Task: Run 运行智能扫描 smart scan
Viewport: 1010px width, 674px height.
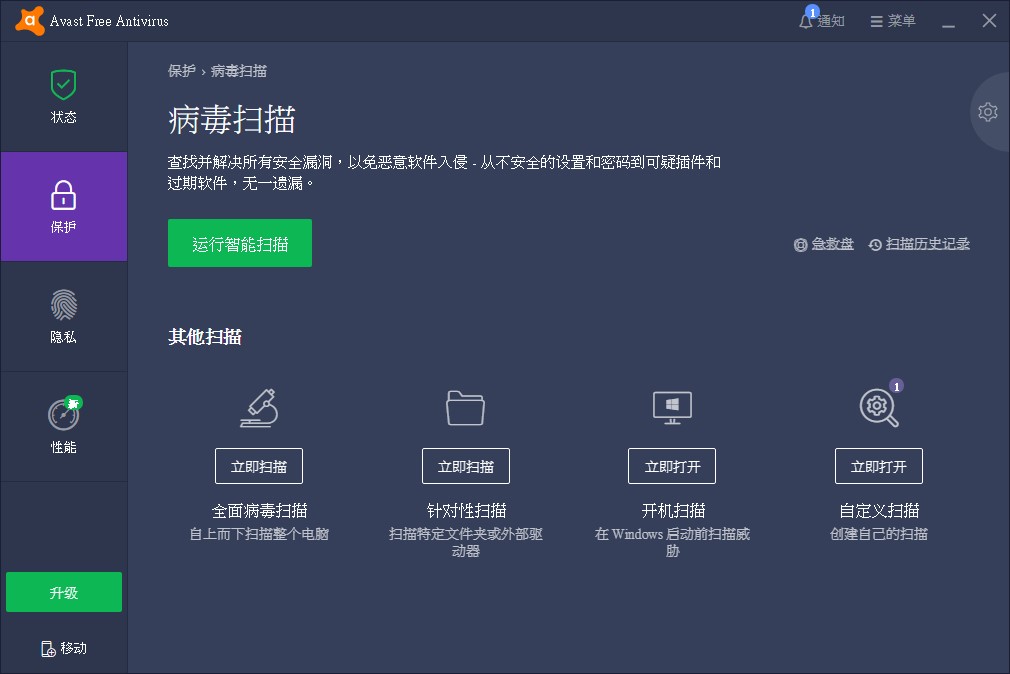Action: (239, 242)
